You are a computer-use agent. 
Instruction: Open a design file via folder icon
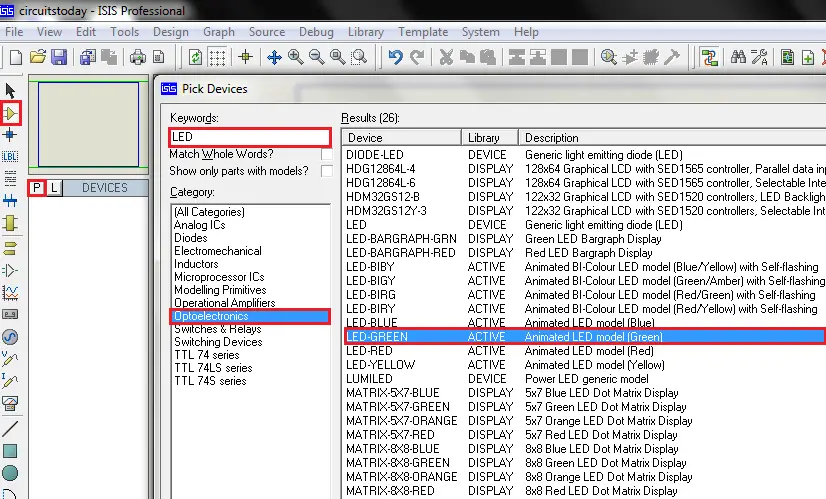coord(37,57)
